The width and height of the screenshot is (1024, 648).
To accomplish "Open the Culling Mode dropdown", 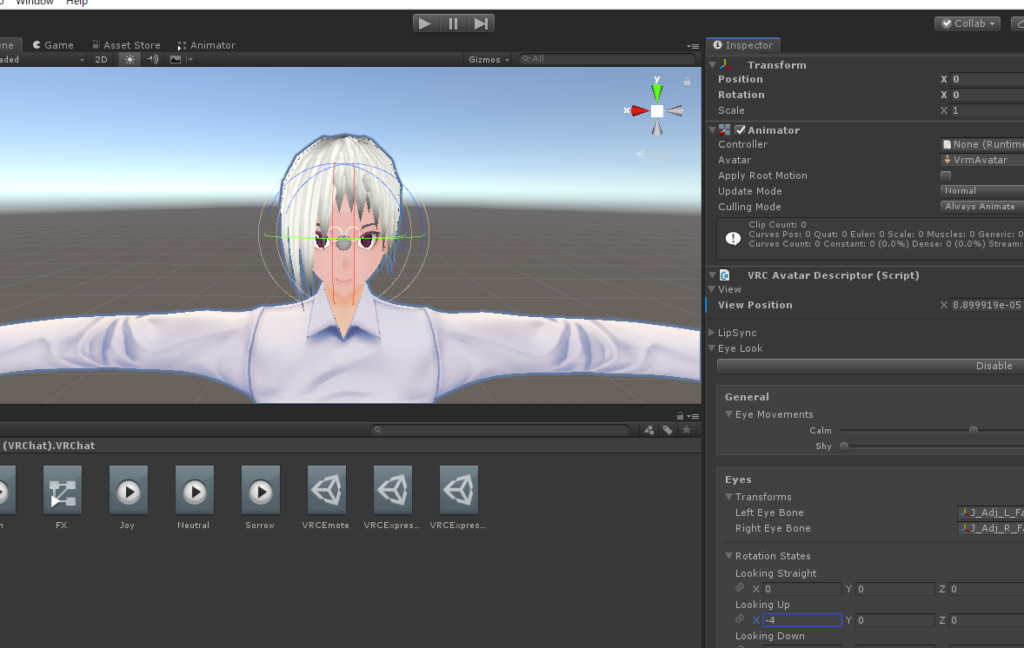I will [982, 206].
